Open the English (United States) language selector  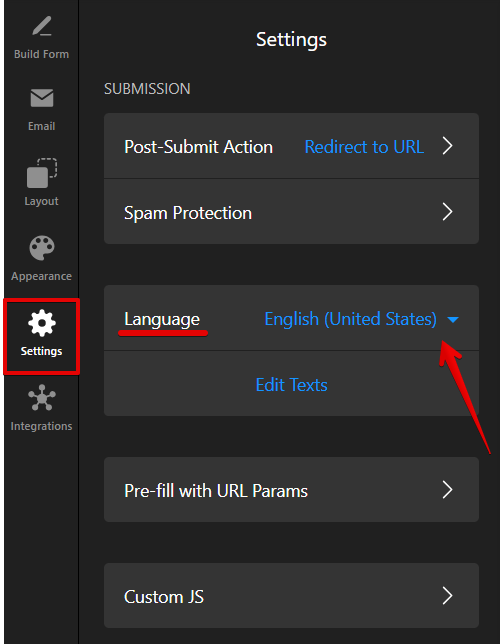[350, 319]
